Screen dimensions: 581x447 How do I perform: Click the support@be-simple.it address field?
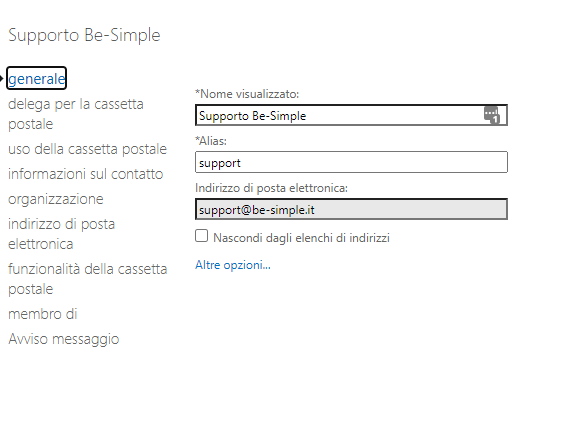pos(351,209)
